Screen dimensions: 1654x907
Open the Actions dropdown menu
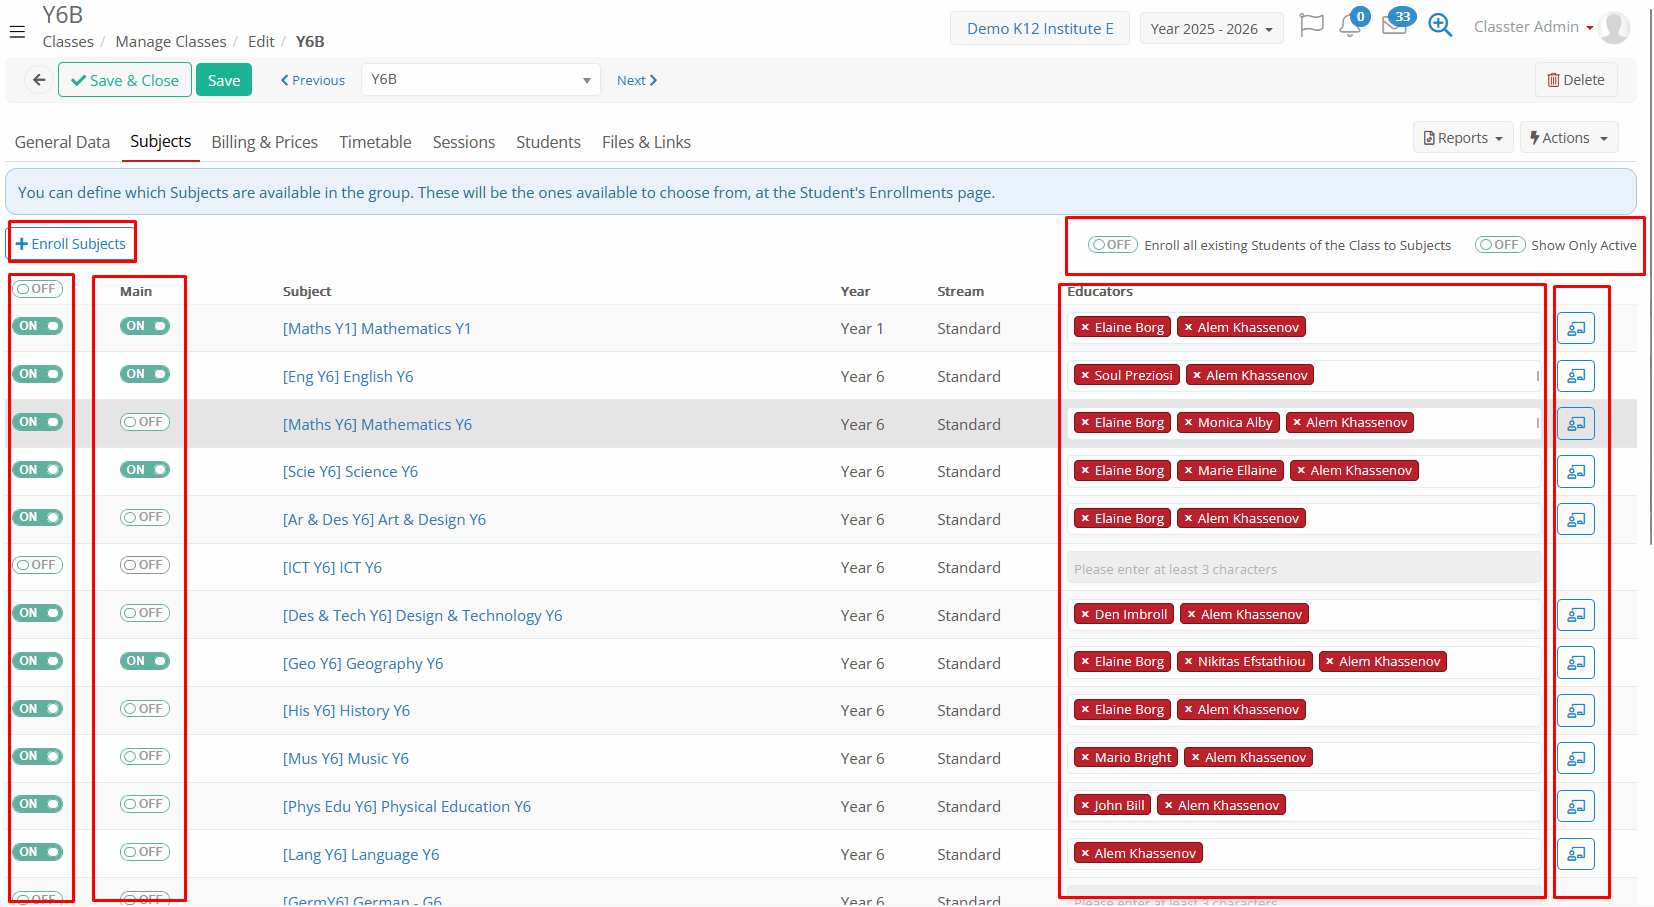pyautogui.click(x=1568, y=138)
